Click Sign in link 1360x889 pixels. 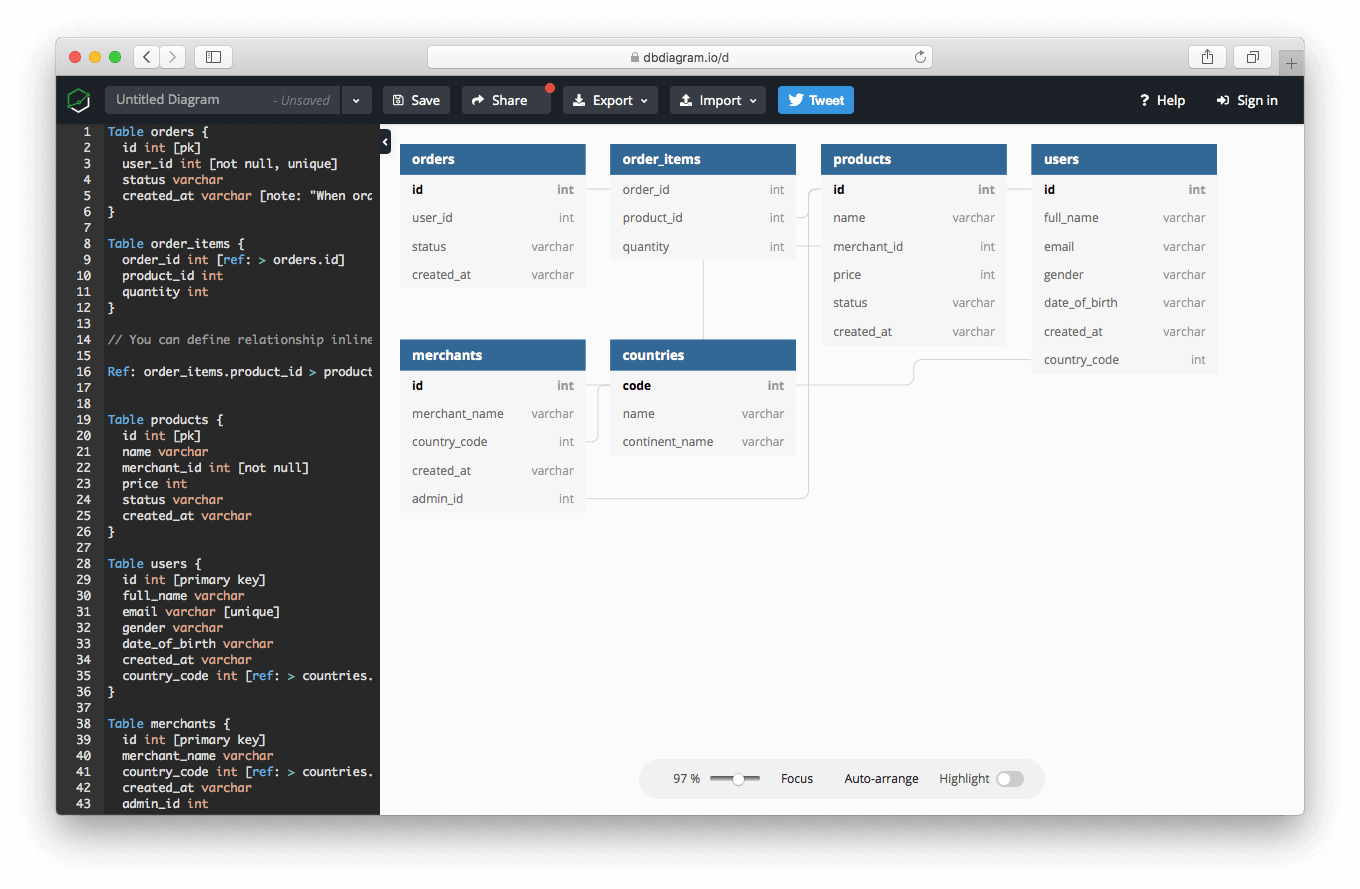pos(1247,100)
